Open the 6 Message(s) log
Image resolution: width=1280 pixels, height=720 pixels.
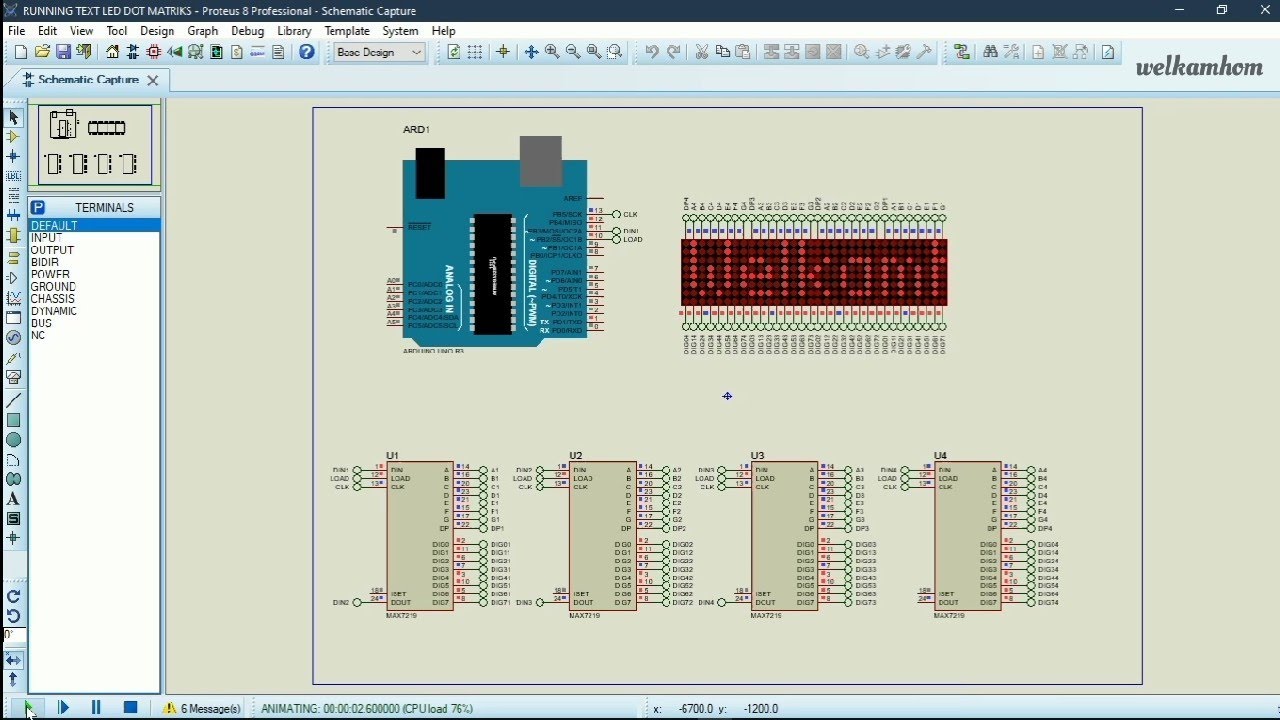(x=203, y=708)
